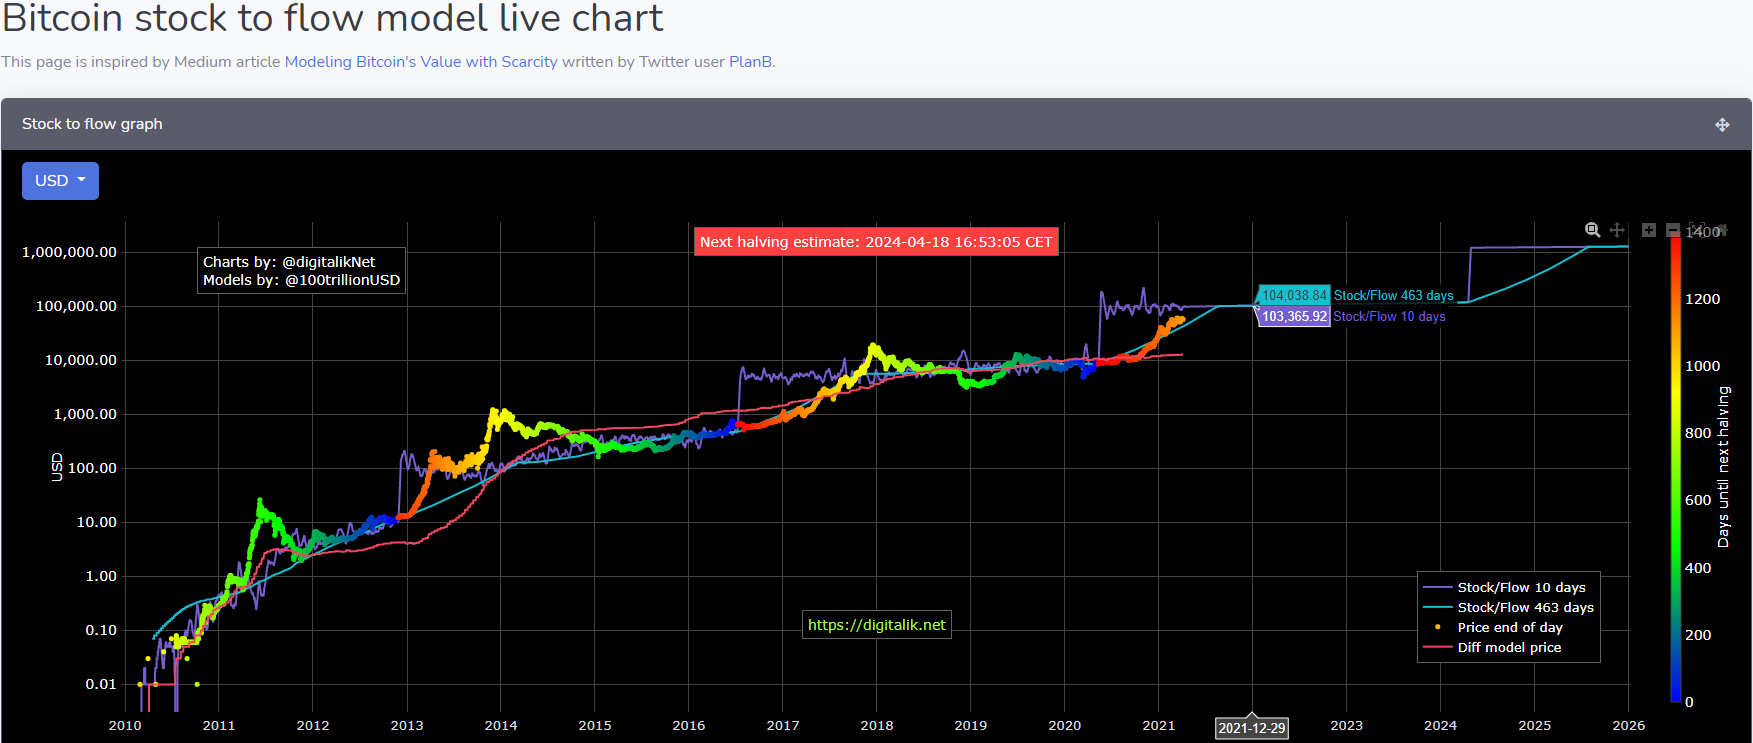Reset chart axes with home icon

tap(1721, 230)
